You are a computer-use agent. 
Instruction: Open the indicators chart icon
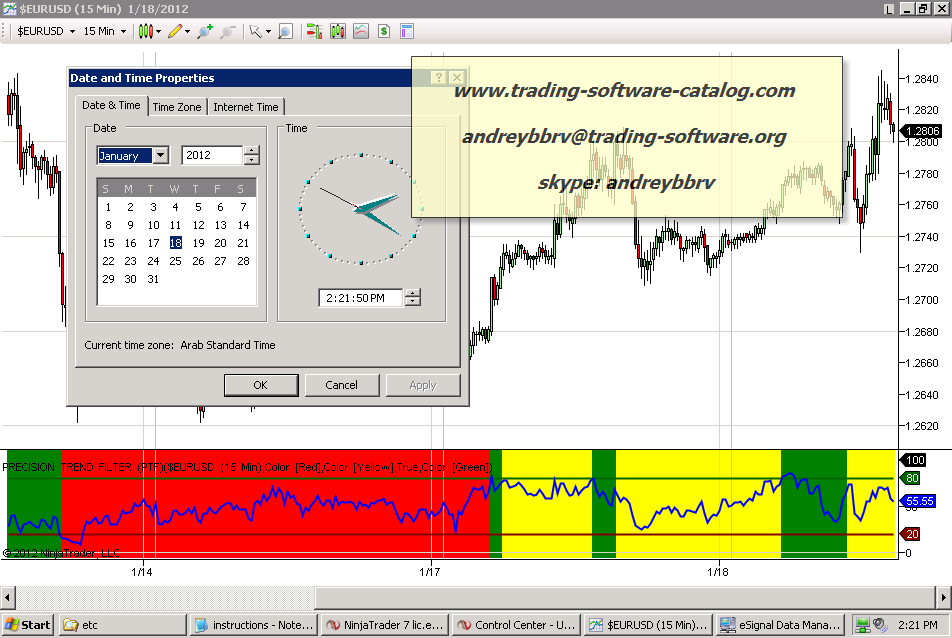click(361, 31)
